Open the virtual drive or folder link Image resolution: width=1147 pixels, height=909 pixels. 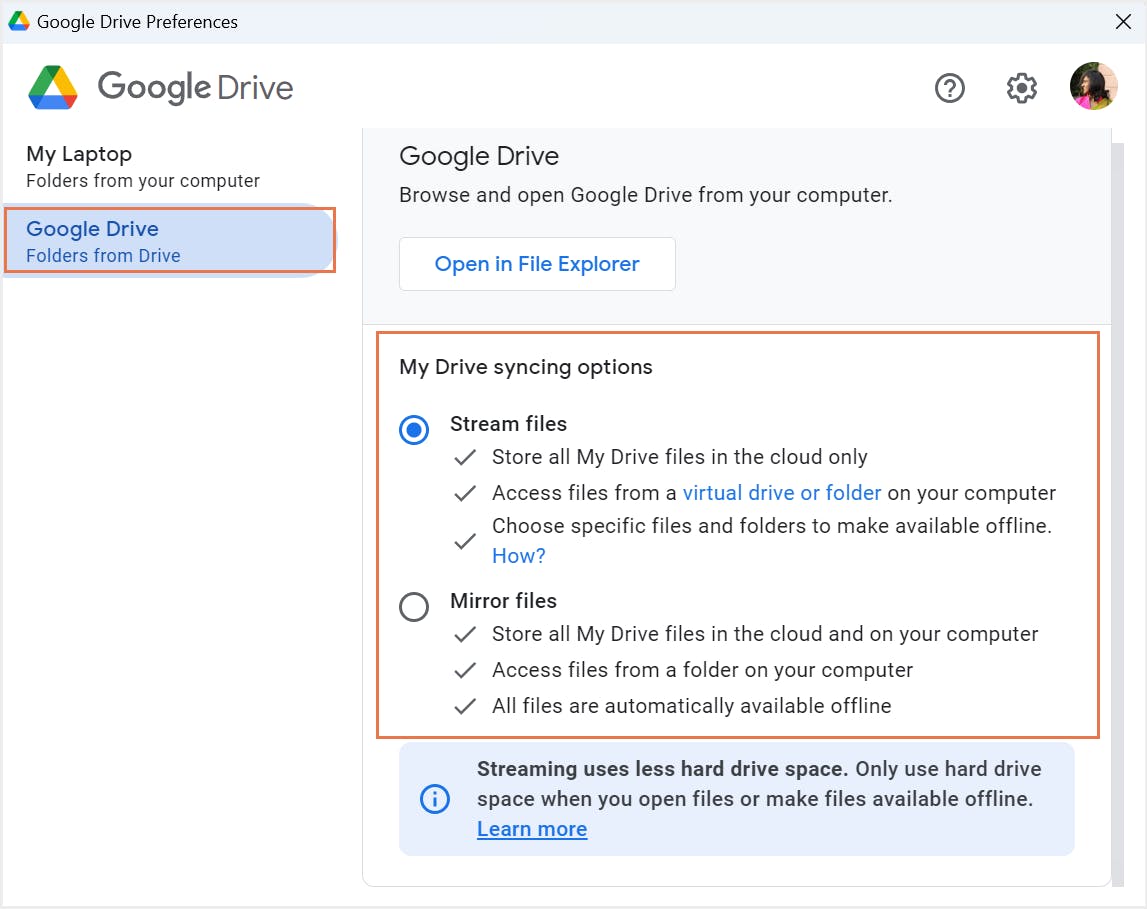[782, 493]
